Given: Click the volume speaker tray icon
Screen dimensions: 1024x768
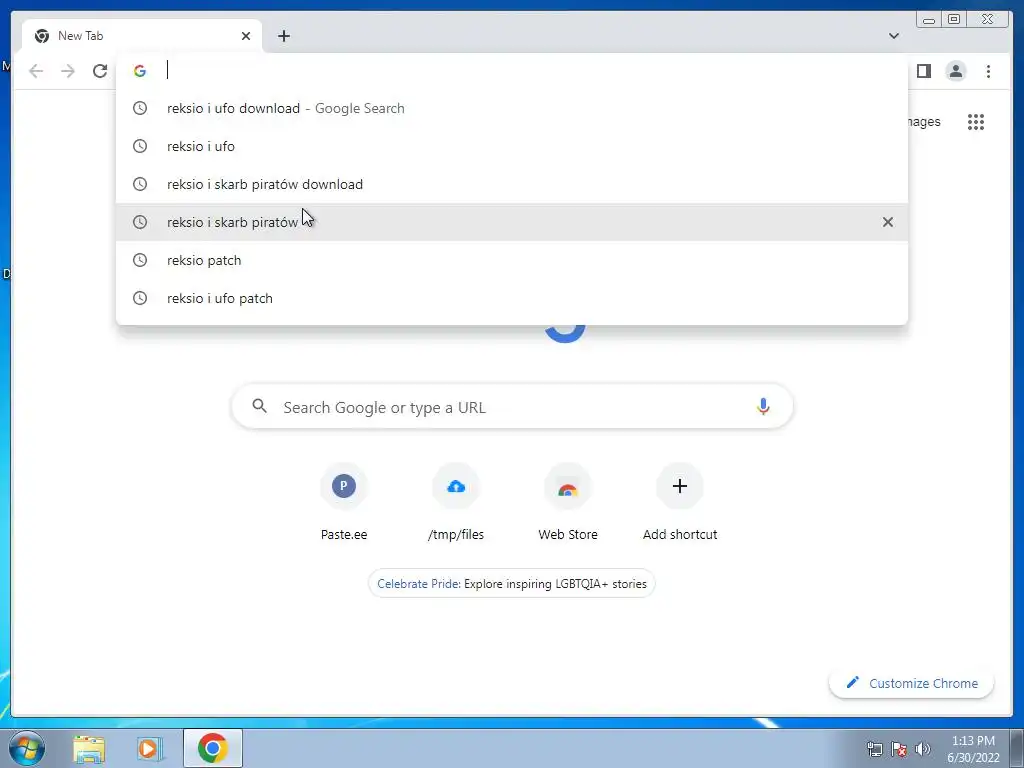Looking at the screenshot, I should [923, 749].
